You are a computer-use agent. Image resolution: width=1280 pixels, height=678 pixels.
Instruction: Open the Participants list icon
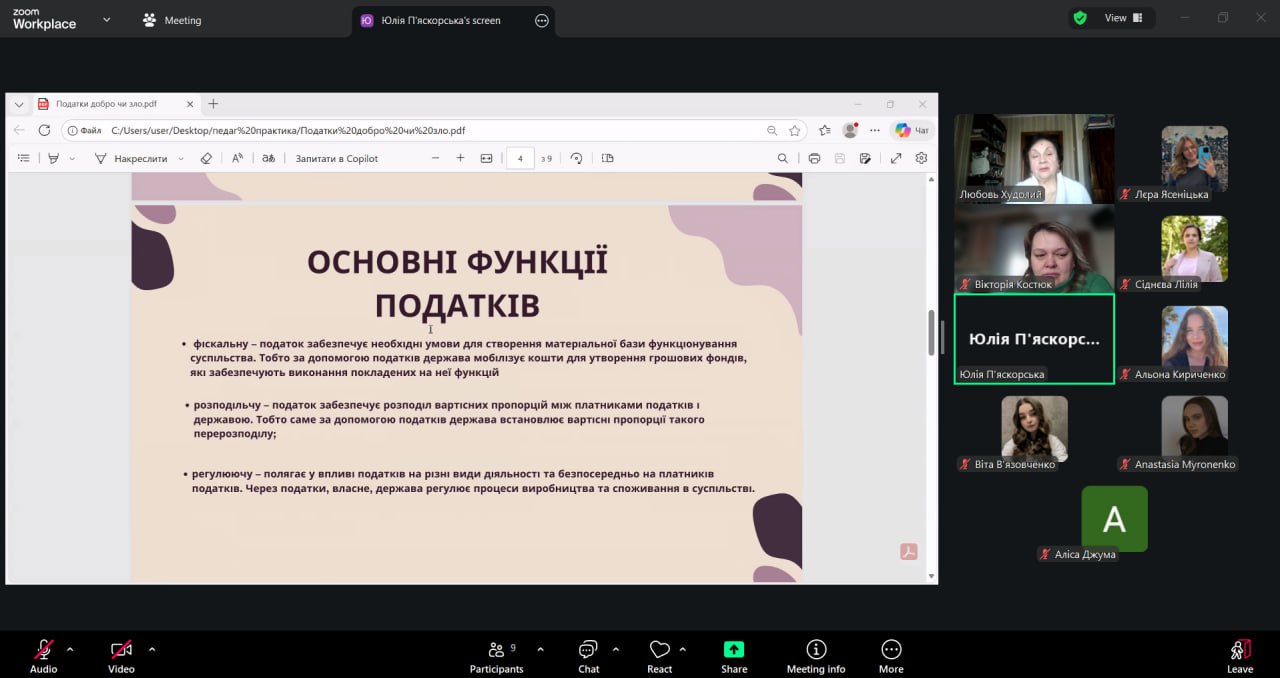click(x=496, y=650)
